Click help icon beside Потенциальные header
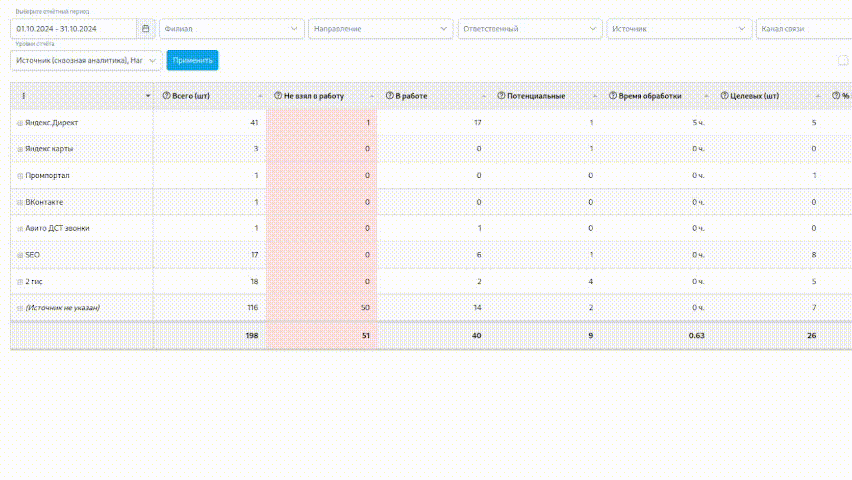The width and height of the screenshot is (852, 480). [501, 96]
